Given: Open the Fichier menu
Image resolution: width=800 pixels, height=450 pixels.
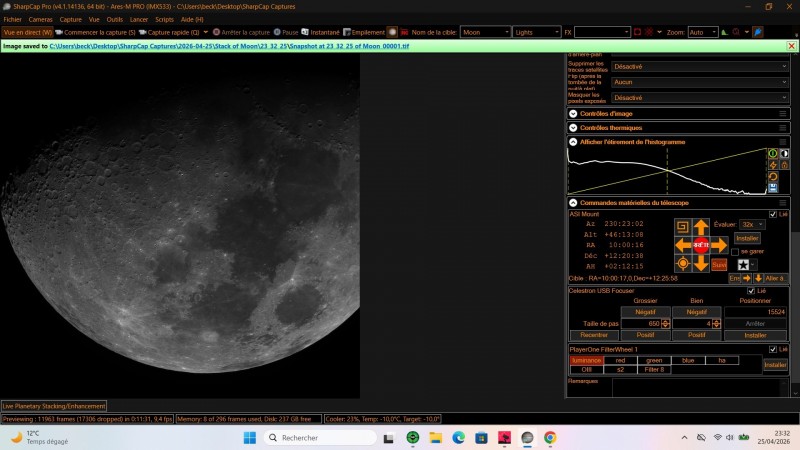Looking at the screenshot, I should (x=13, y=19).
